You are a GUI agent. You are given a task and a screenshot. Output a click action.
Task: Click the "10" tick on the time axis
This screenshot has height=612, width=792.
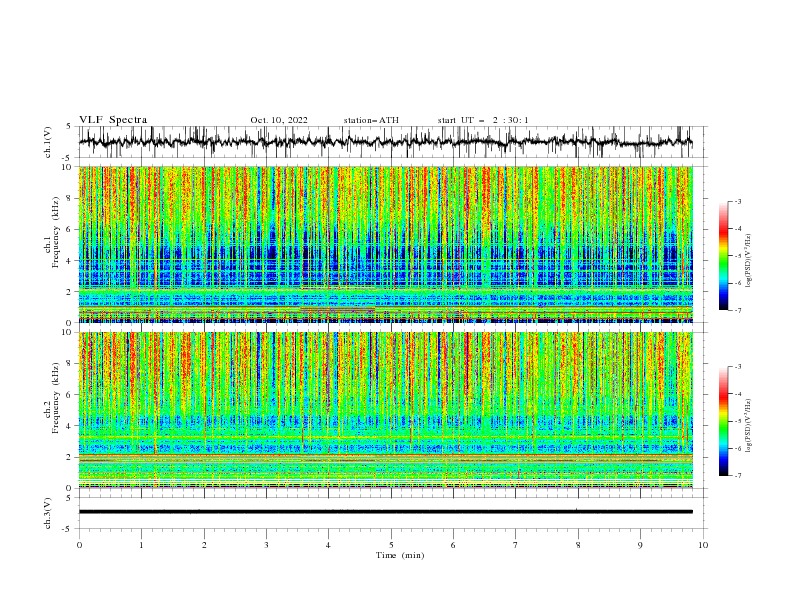click(x=703, y=545)
